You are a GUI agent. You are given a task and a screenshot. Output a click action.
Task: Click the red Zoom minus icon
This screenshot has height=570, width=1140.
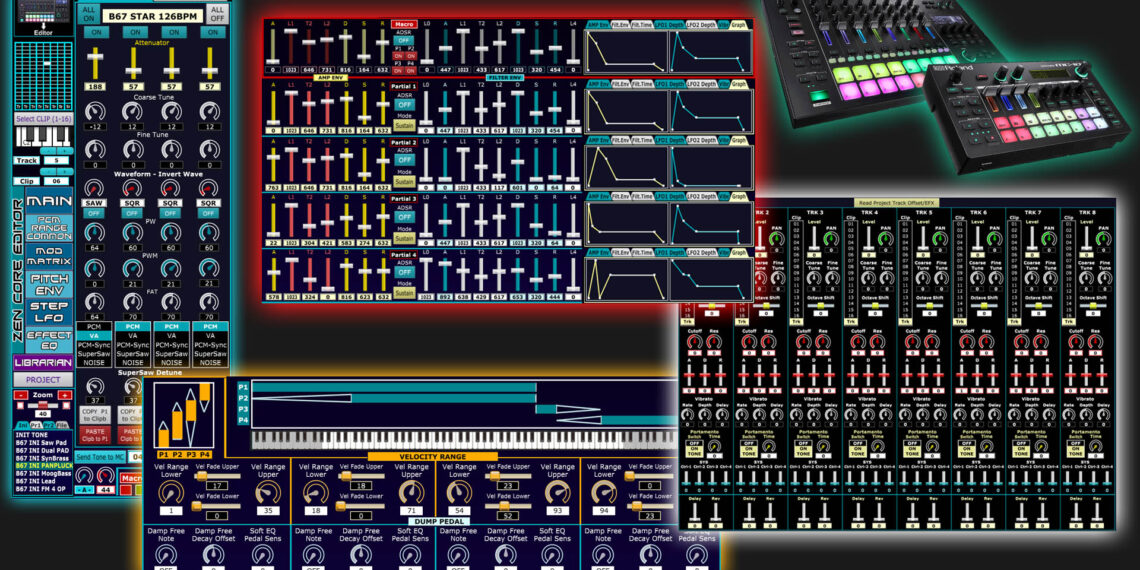tap(20, 394)
